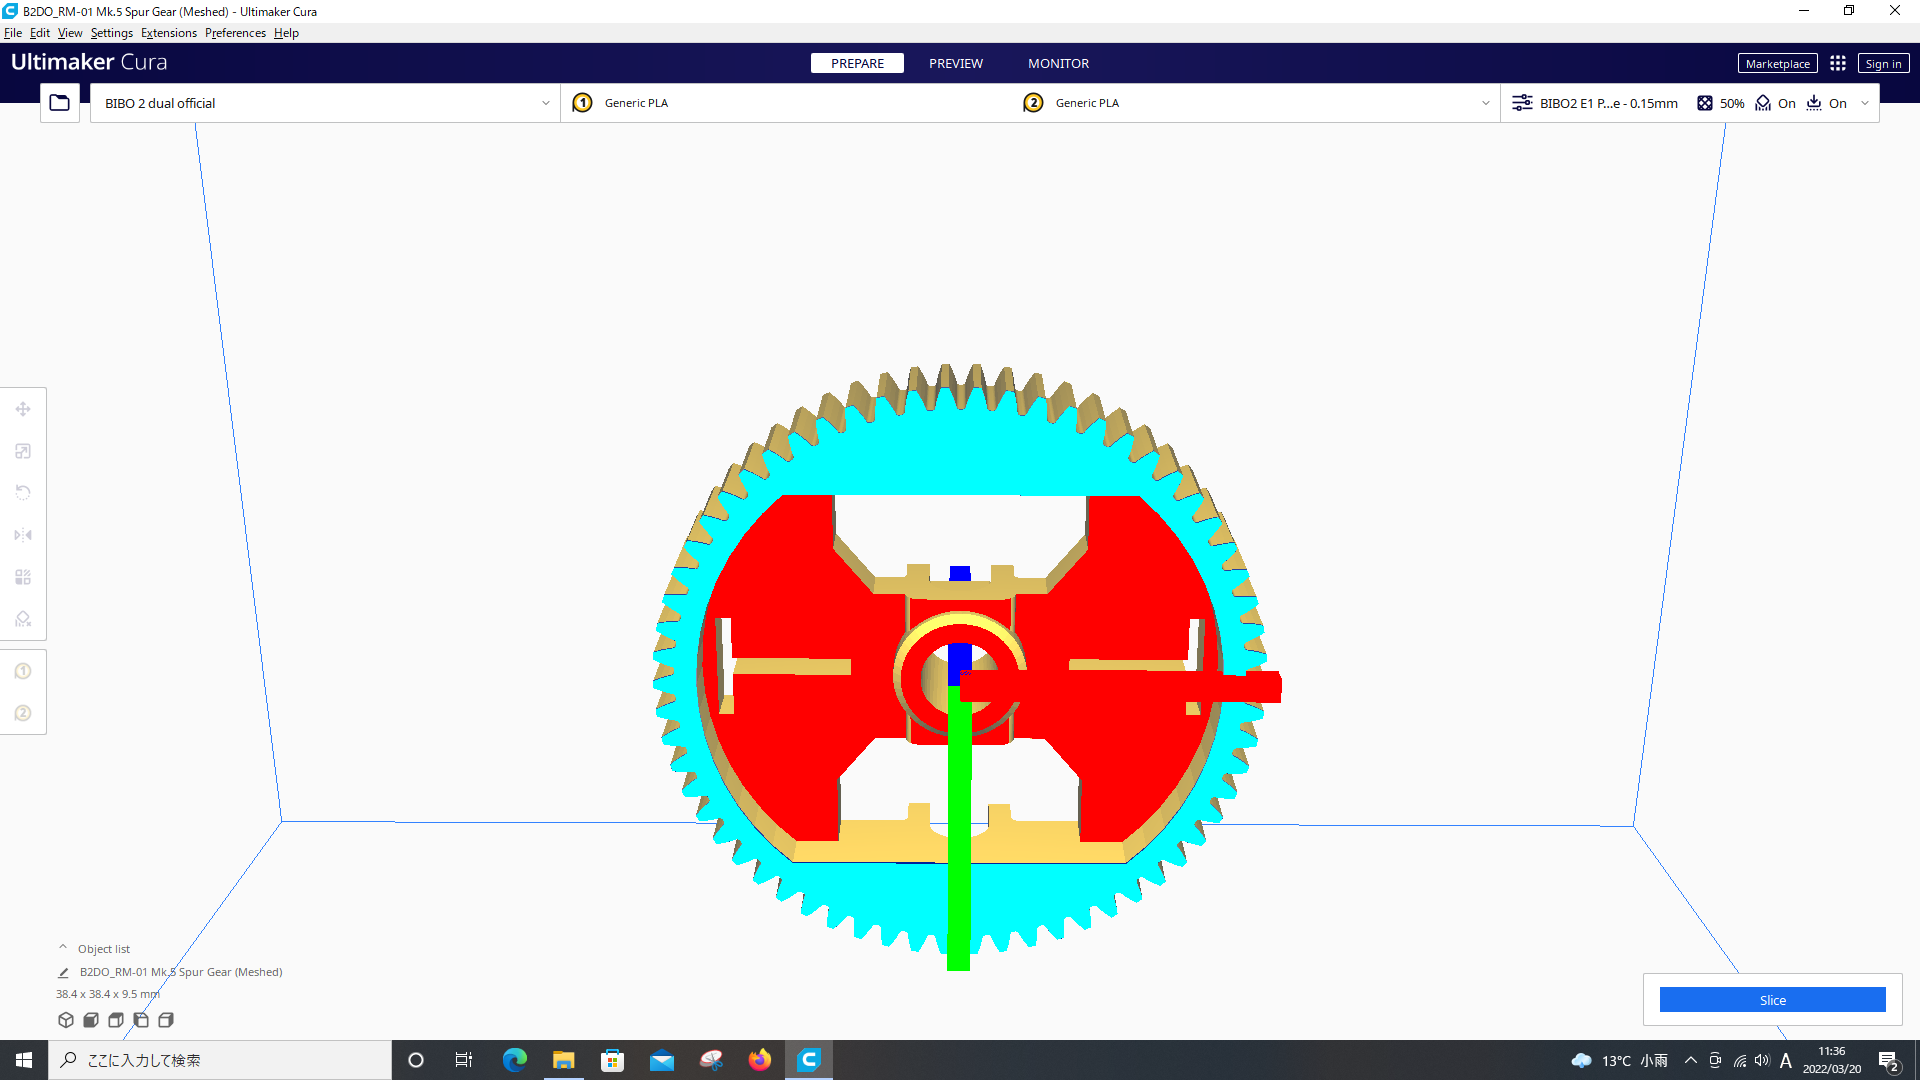Select the Mirror tool
Screen dimensions: 1920x1080
point(23,535)
